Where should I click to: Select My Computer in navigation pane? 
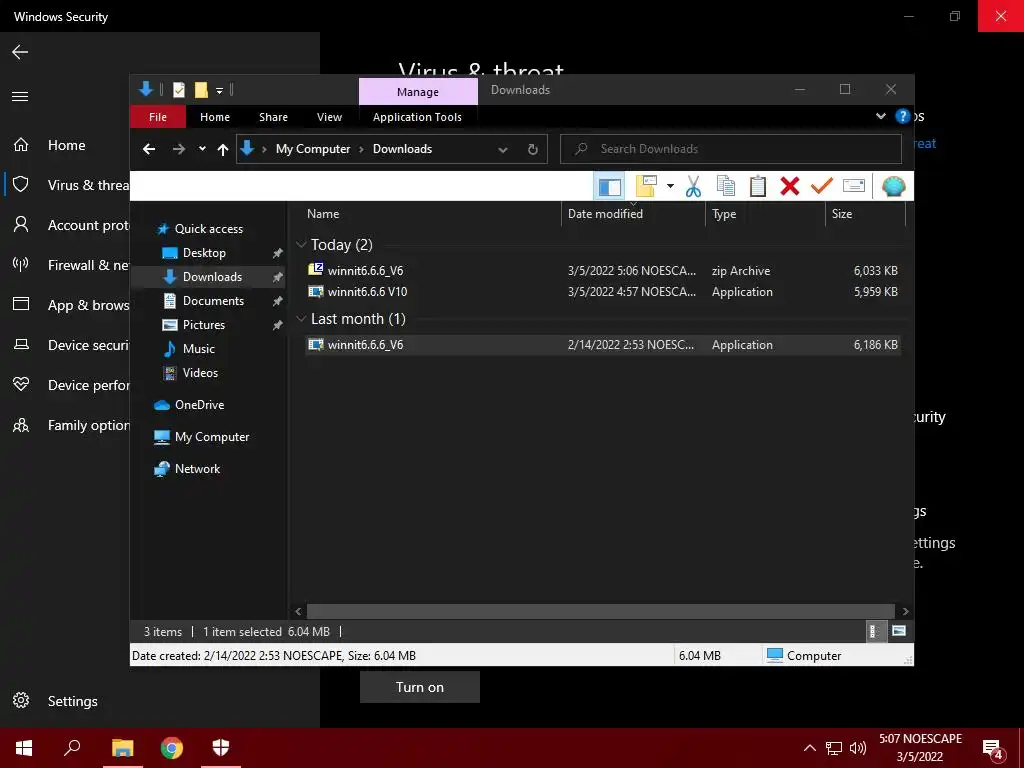(x=212, y=437)
